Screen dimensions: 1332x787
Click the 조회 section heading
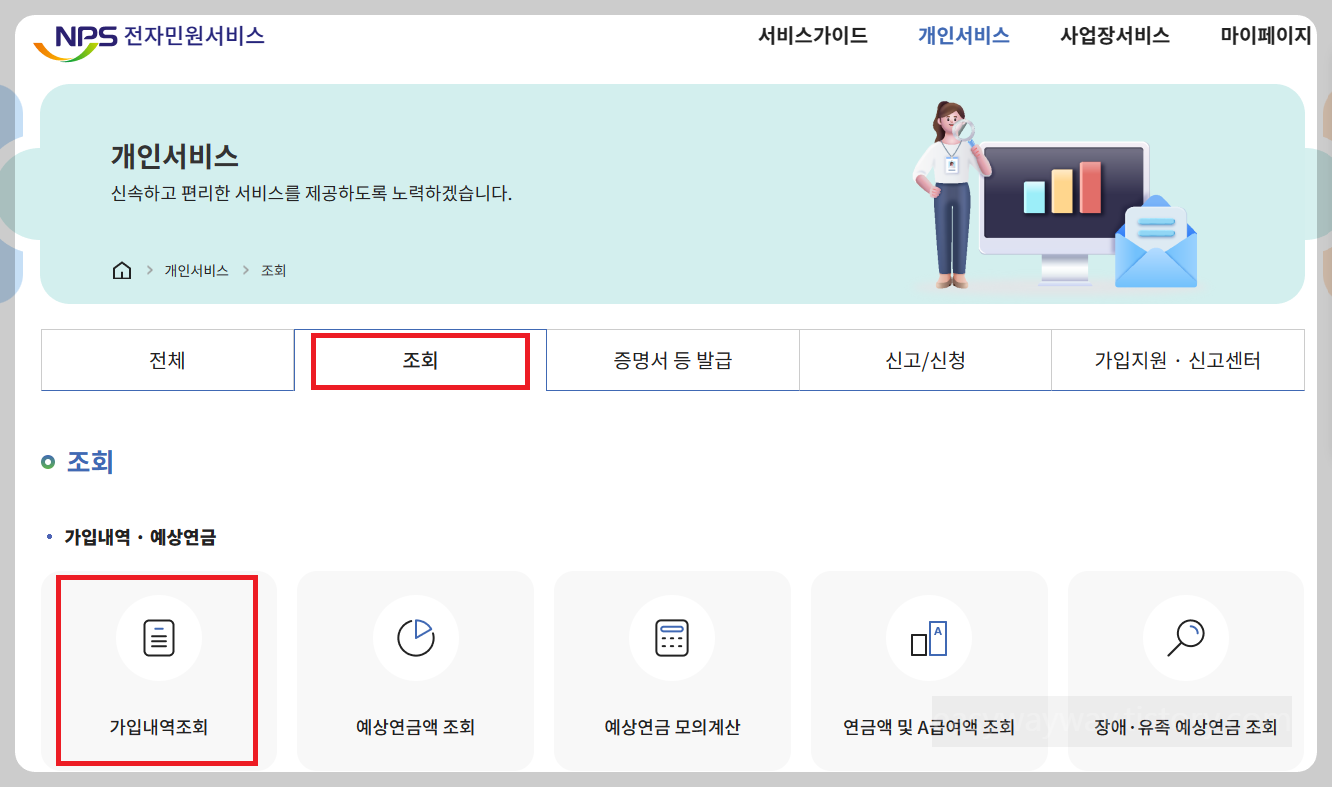click(x=90, y=462)
